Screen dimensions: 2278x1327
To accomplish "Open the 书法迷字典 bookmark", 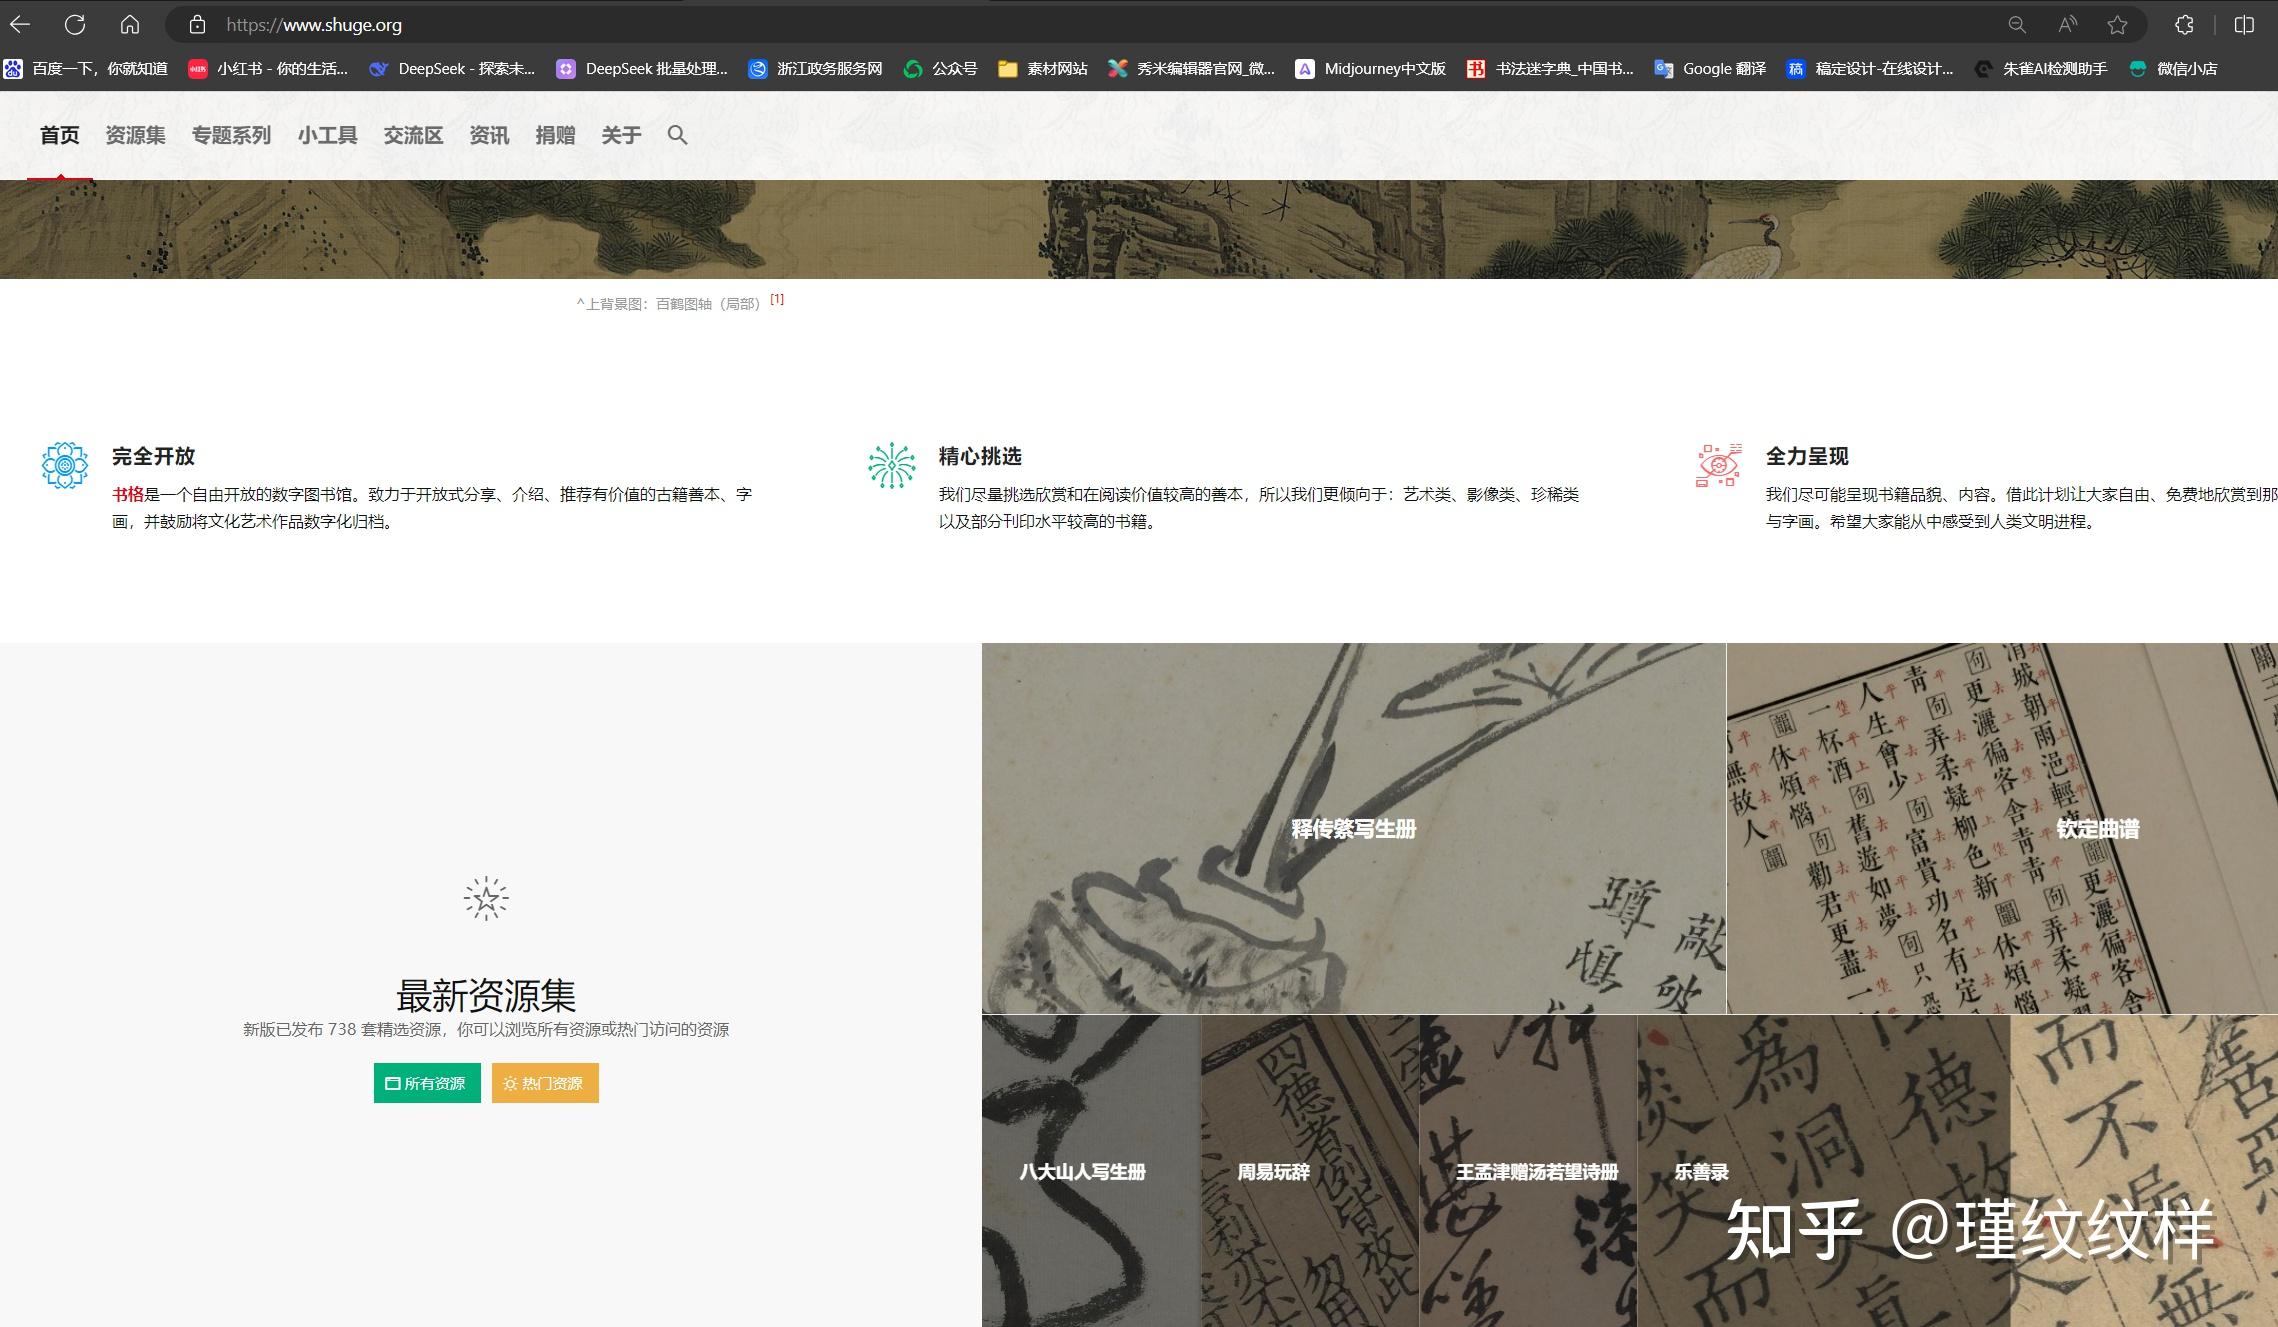I will pyautogui.click(x=1550, y=68).
